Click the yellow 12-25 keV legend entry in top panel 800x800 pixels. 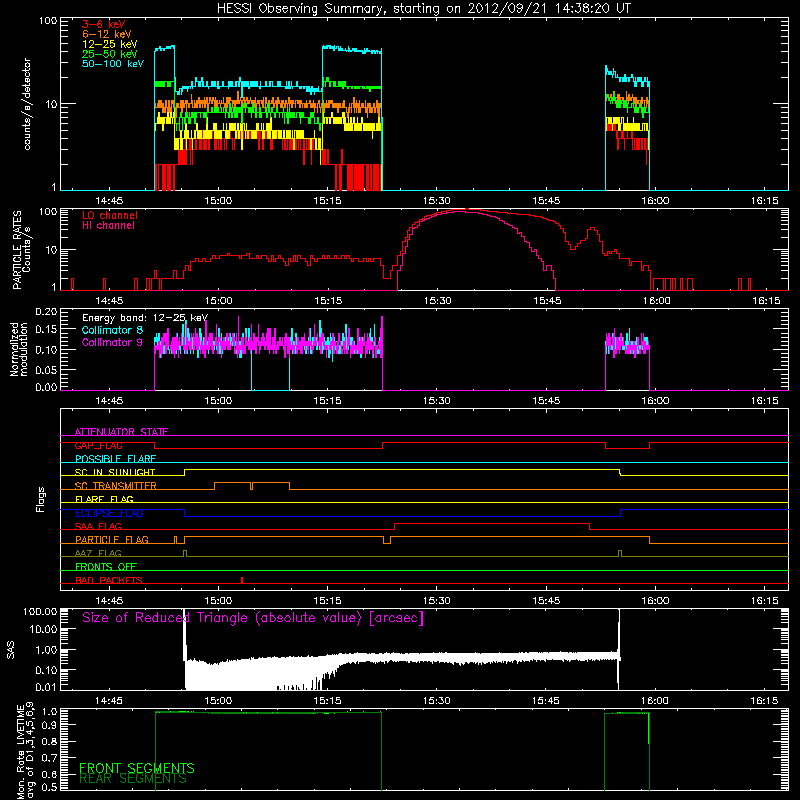[x=110, y=44]
